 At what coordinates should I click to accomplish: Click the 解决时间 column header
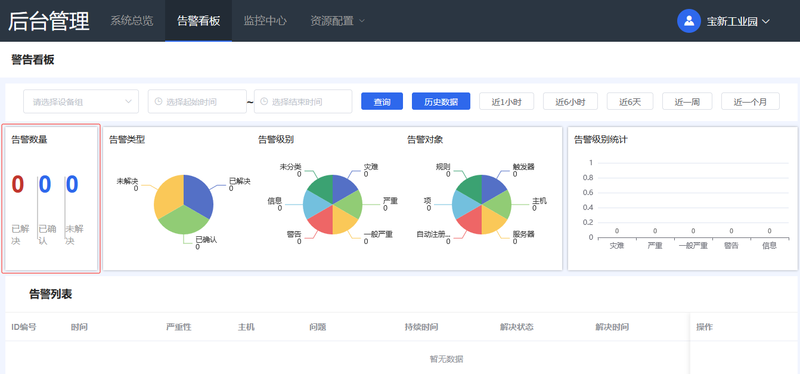click(x=612, y=327)
